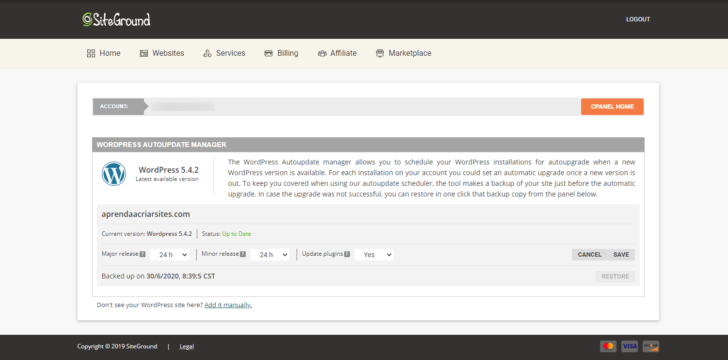Image resolution: width=728 pixels, height=360 pixels.
Task: Click the LOGOUT link
Action: (638, 20)
